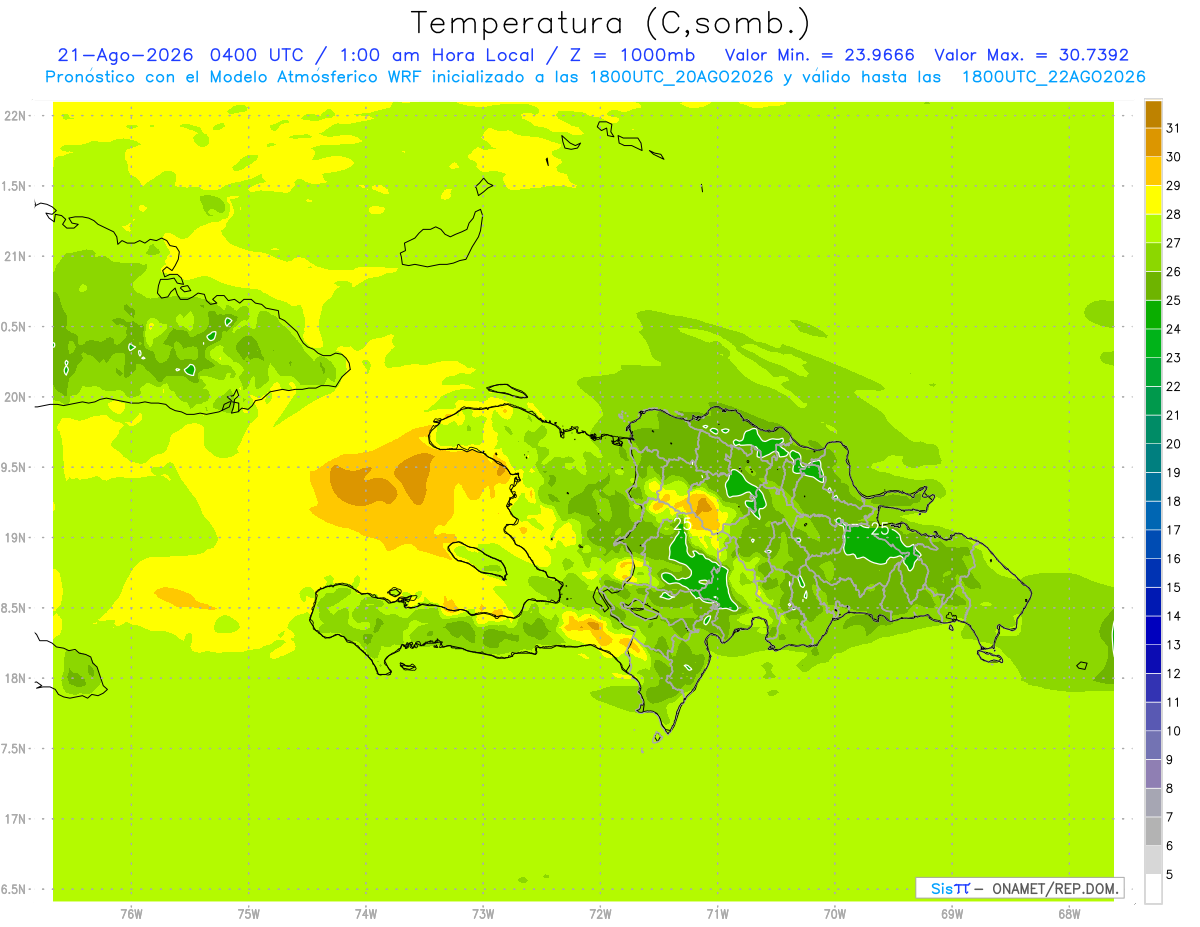Pick the lime swatch between 27 and 28
Screen dimensions: 1200x927
point(1153,229)
